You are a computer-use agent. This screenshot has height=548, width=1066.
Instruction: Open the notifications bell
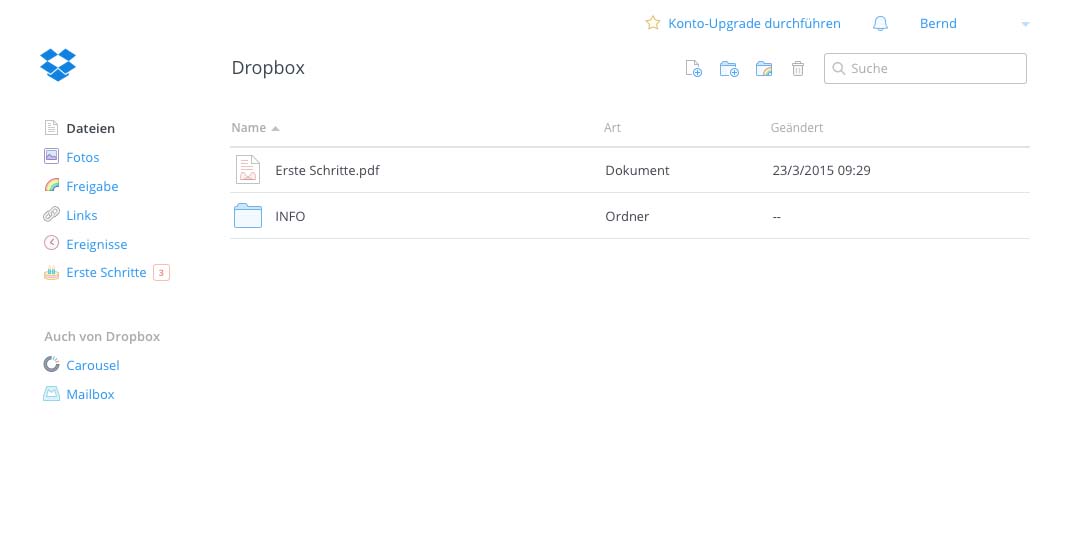pyautogui.click(x=880, y=24)
